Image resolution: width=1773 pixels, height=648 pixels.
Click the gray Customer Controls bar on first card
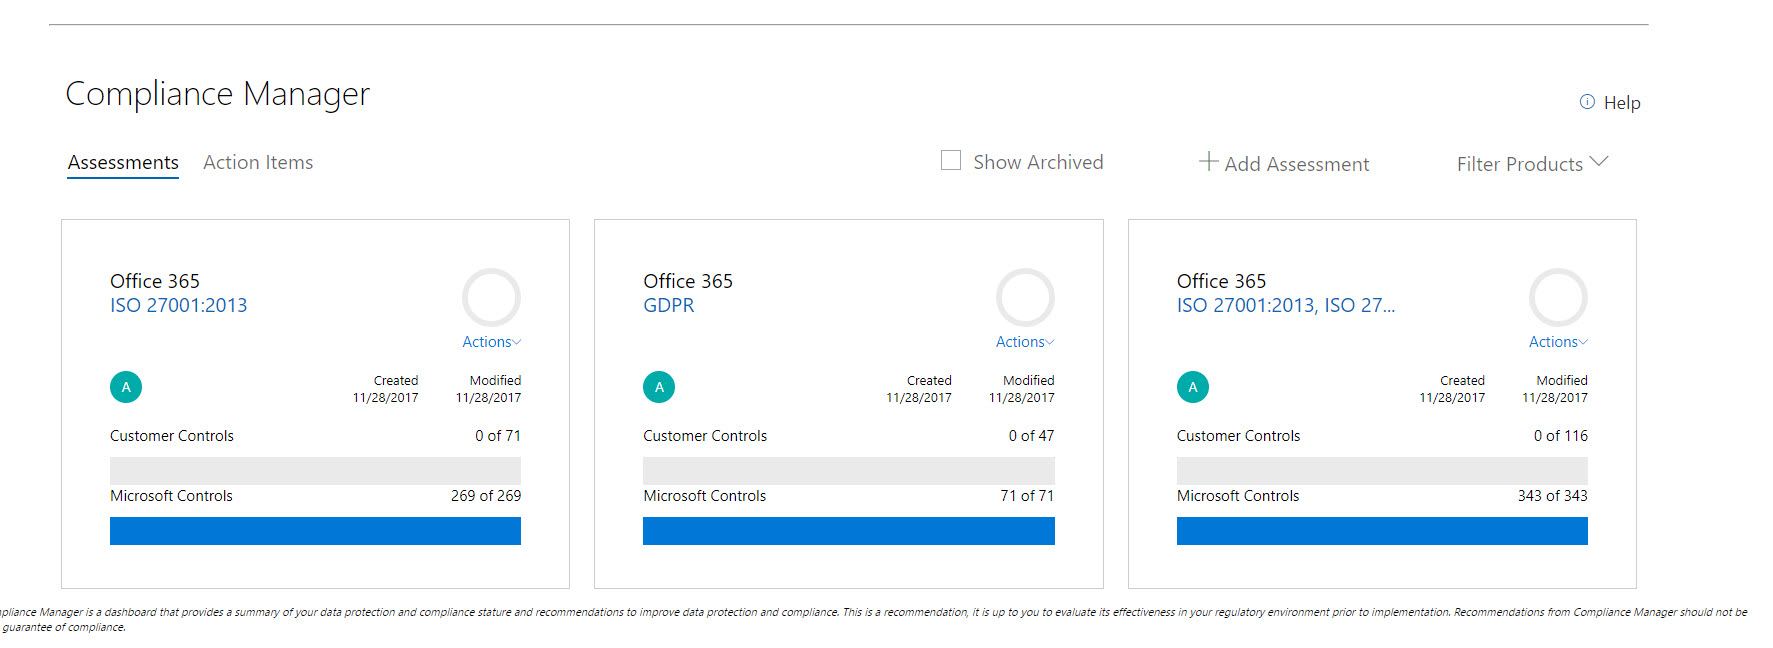click(315, 471)
